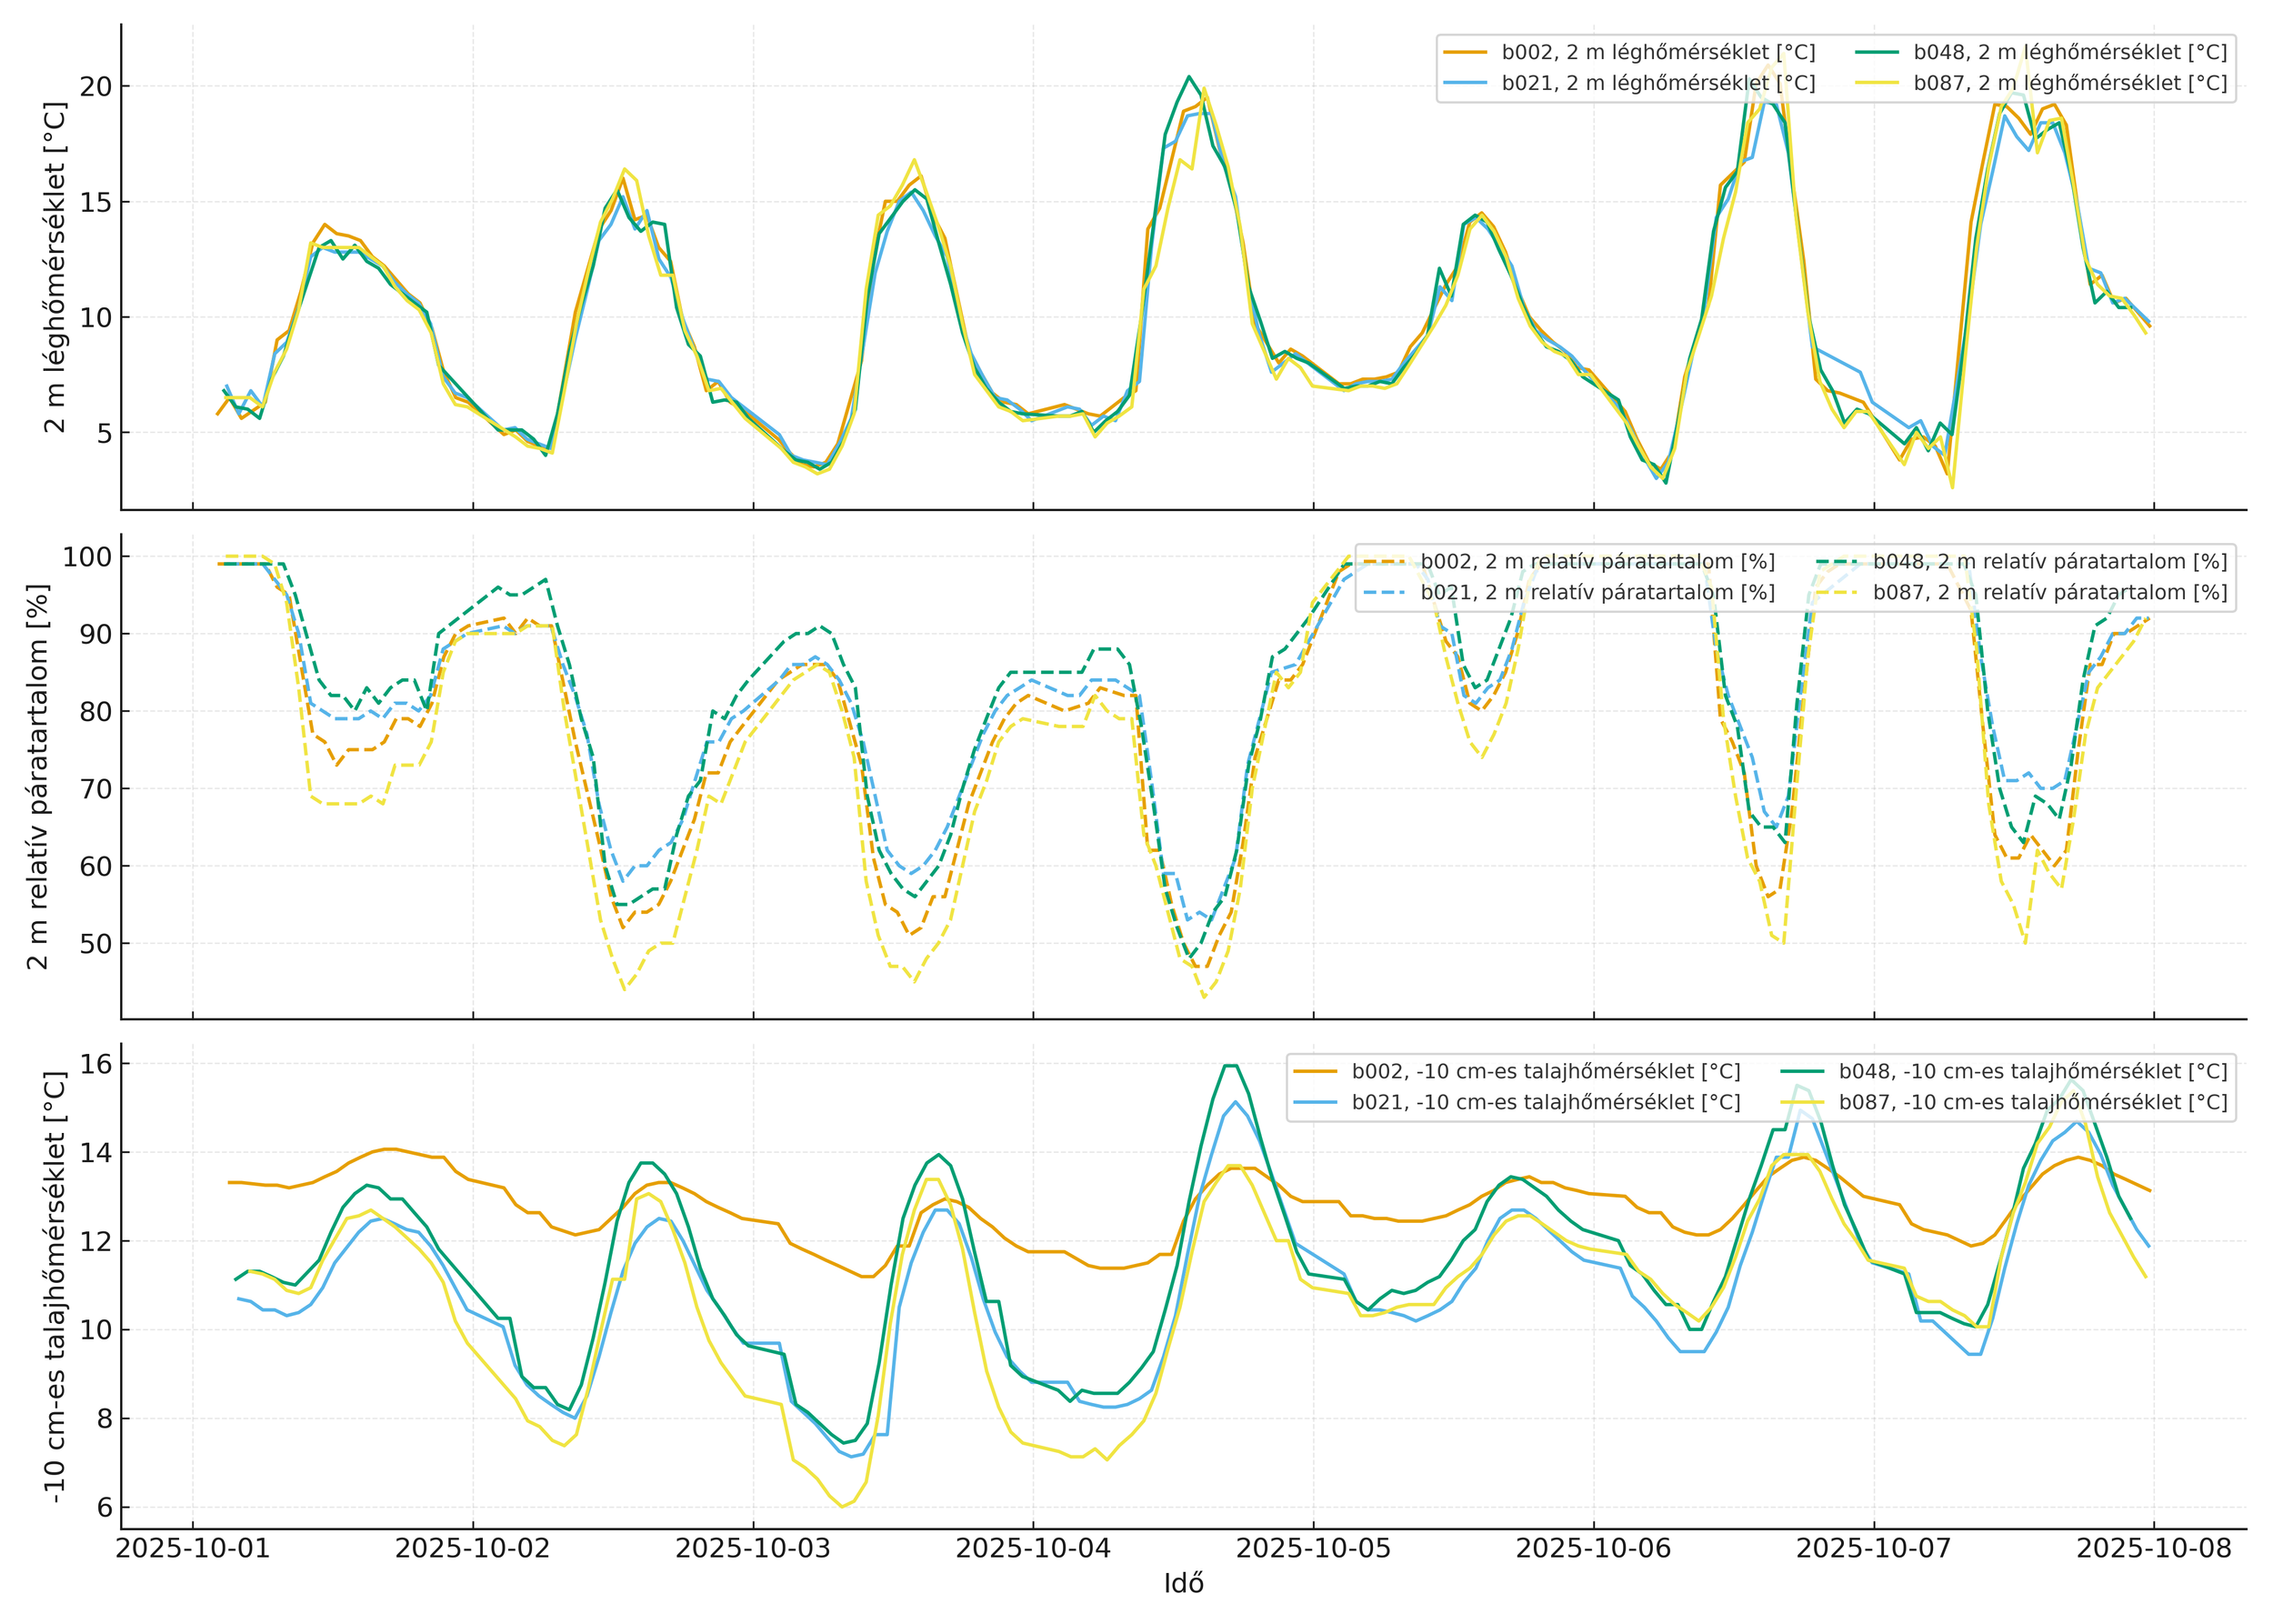Click the 100 tick on humidity axis
The height and width of the screenshot is (1624, 2273).
point(88,557)
